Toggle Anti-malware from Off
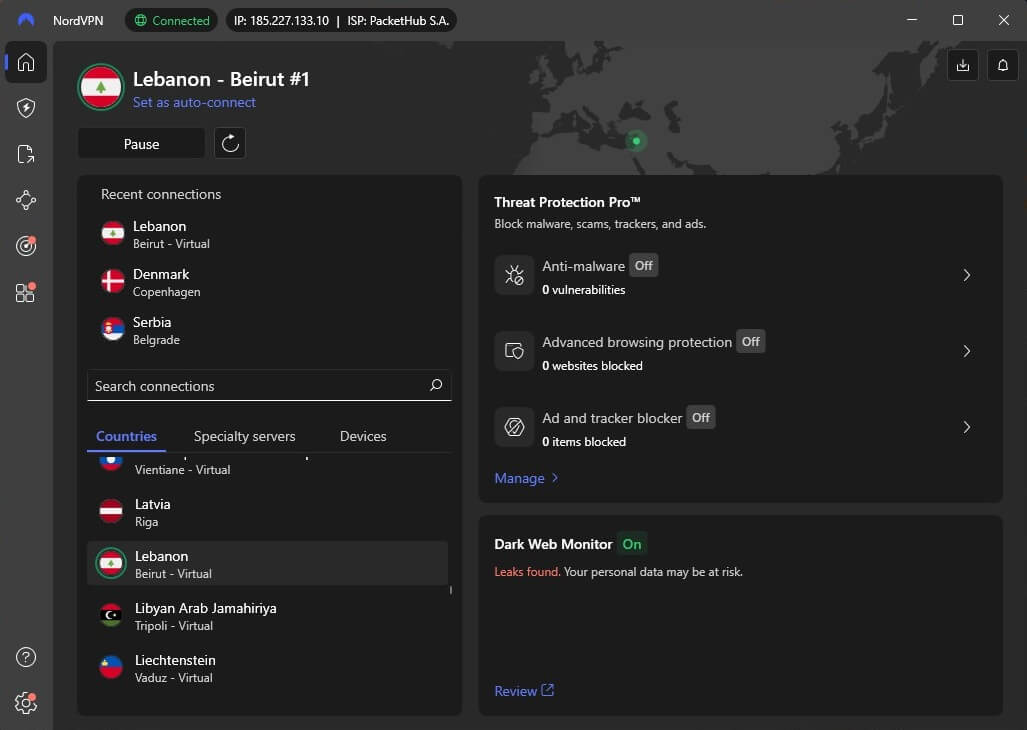Image resolution: width=1027 pixels, height=730 pixels. click(643, 265)
